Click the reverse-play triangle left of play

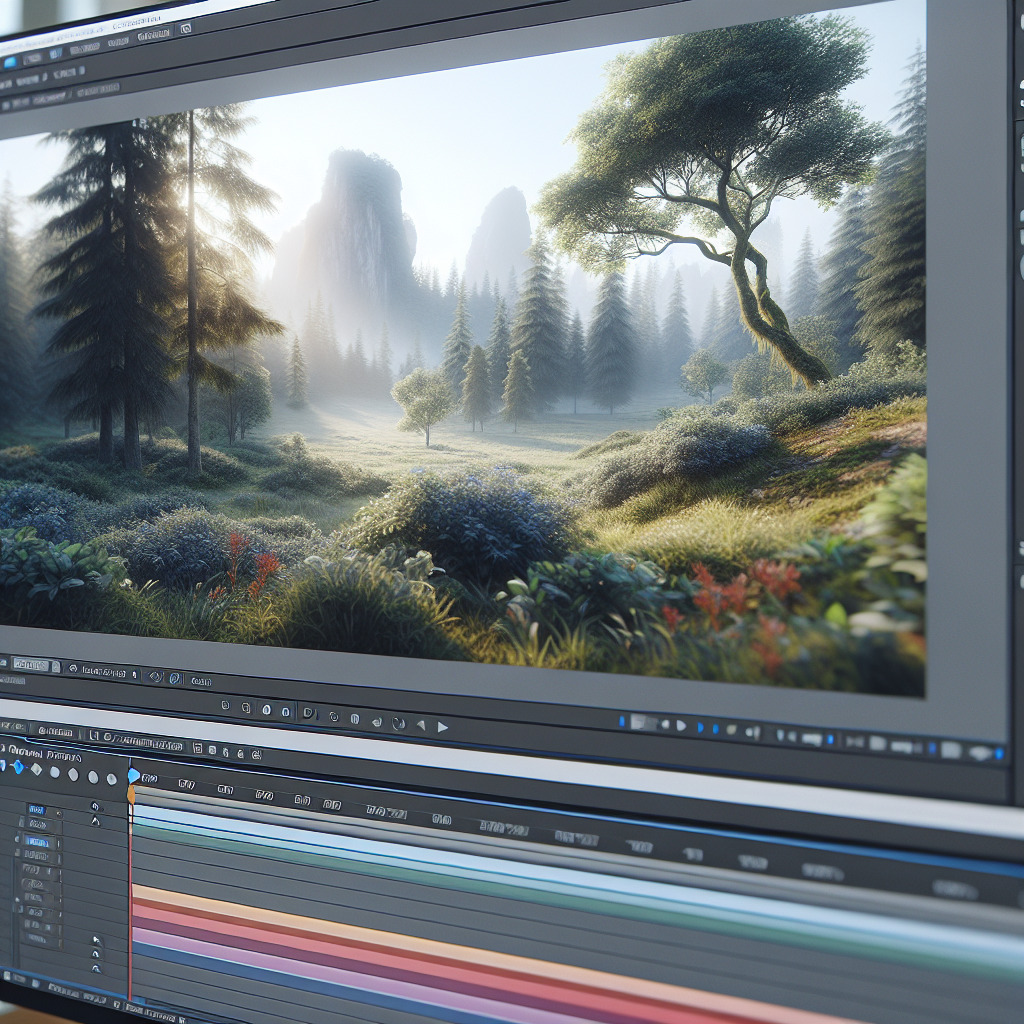pyautogui.click(x=421, y=725)
